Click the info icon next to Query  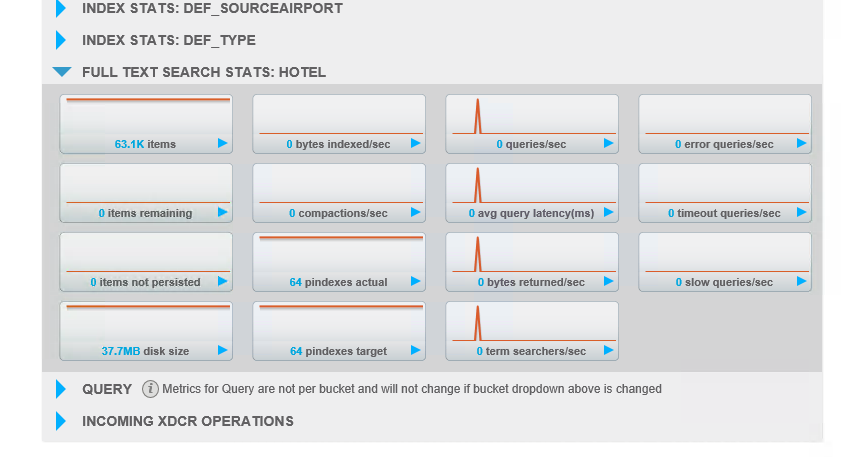(150, 389)
